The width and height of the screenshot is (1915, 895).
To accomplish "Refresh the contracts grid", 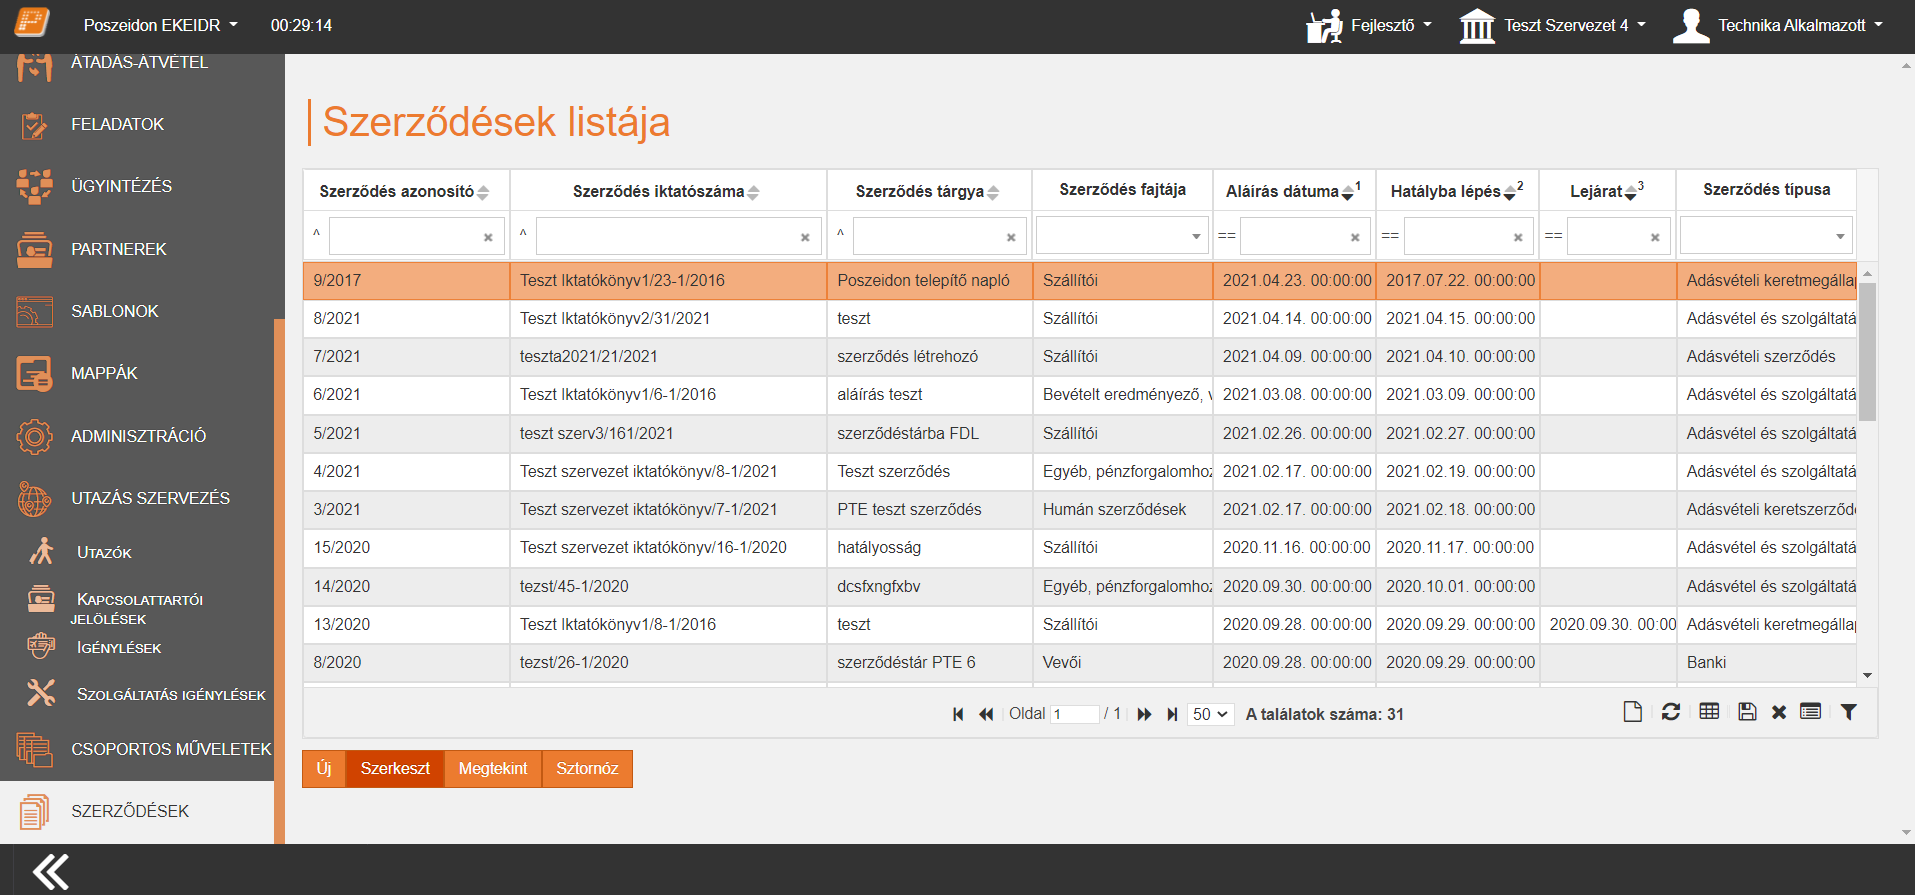I will pos(1671,712).
